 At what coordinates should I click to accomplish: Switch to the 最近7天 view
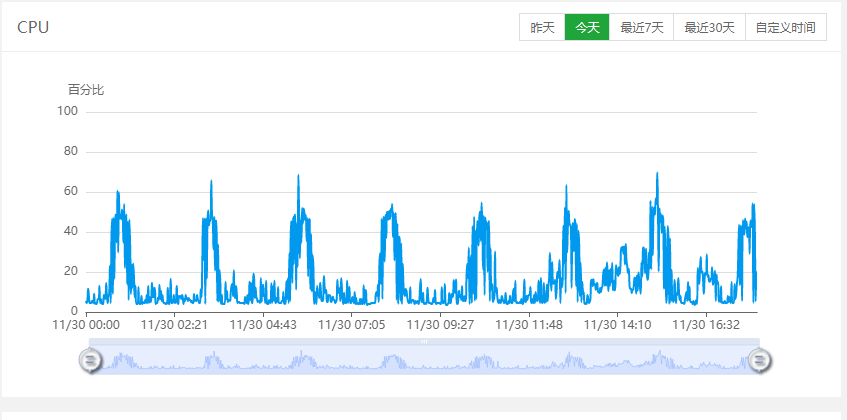pos(641,27)
